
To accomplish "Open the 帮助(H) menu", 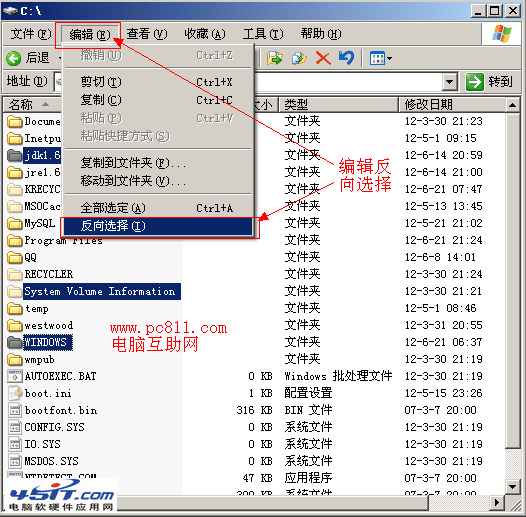I will [x=321, y=34].
